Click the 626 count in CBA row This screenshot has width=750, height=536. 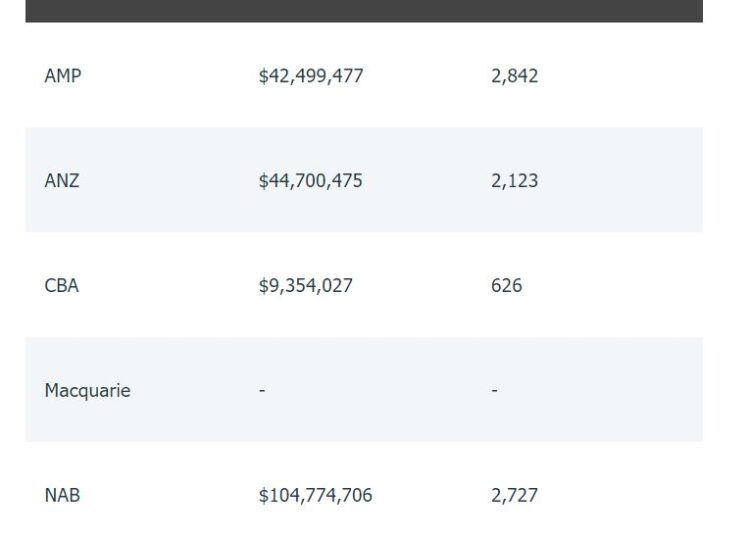click(506, 286)
